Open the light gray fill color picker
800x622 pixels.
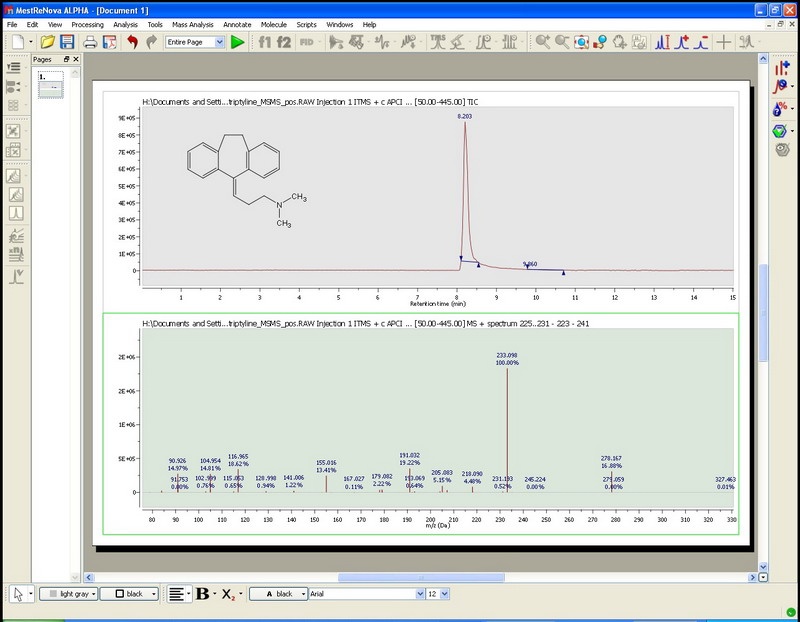point(68,593)
